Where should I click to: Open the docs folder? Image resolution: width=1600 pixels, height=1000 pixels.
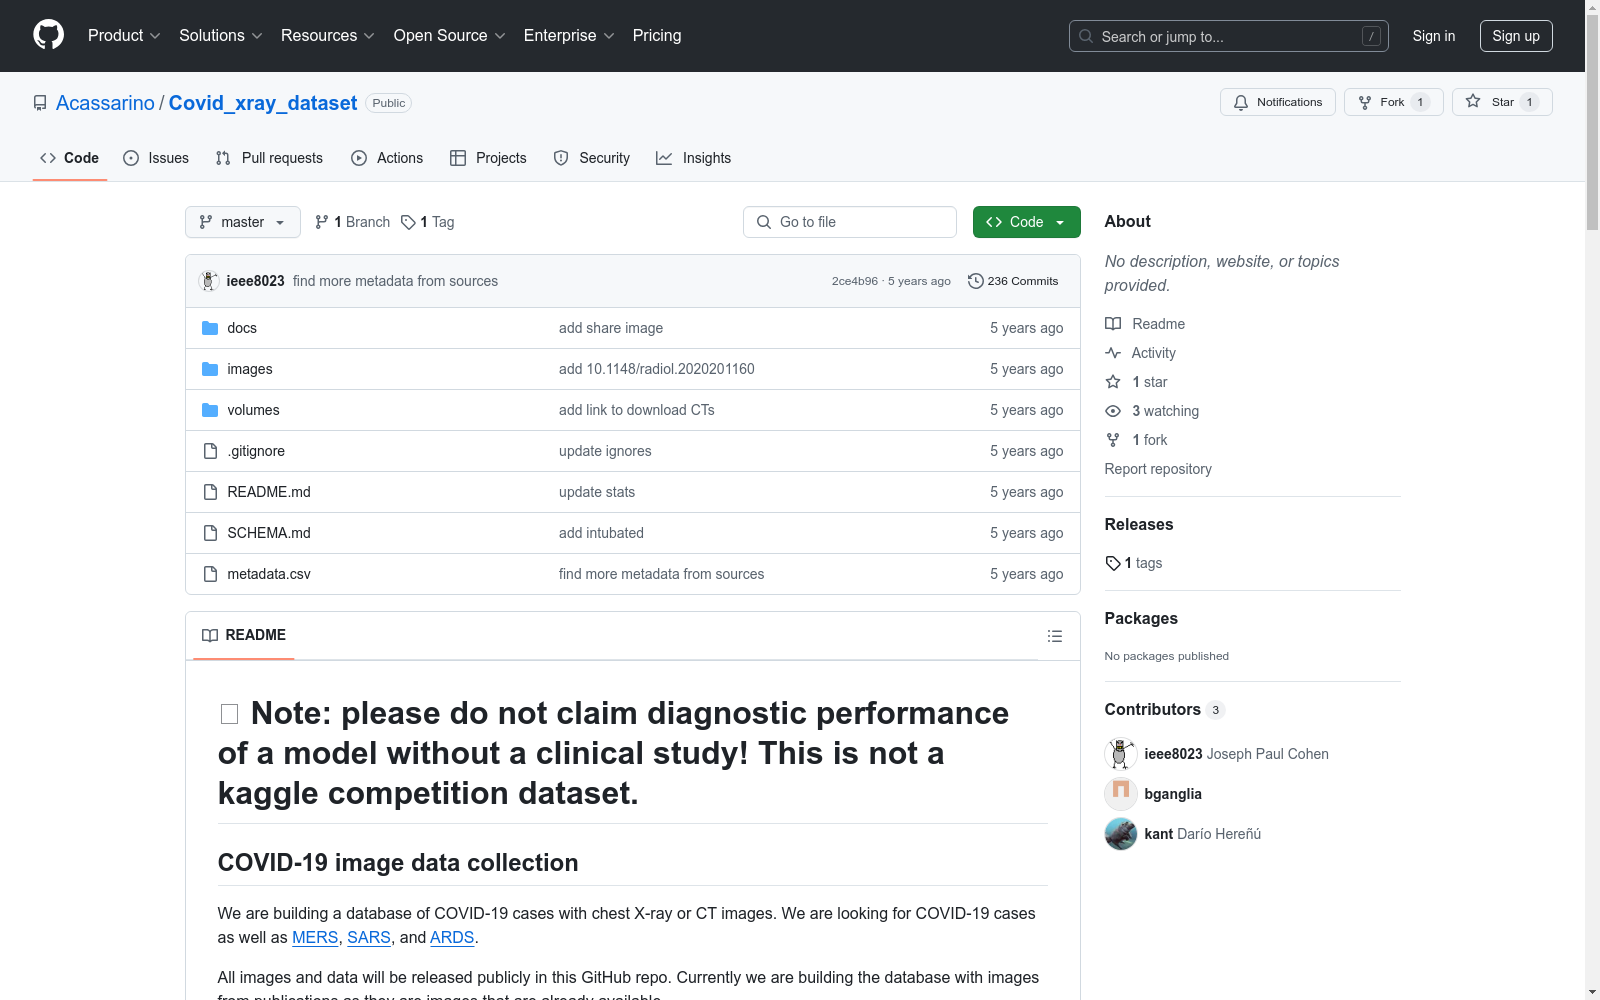pos(242,328)
